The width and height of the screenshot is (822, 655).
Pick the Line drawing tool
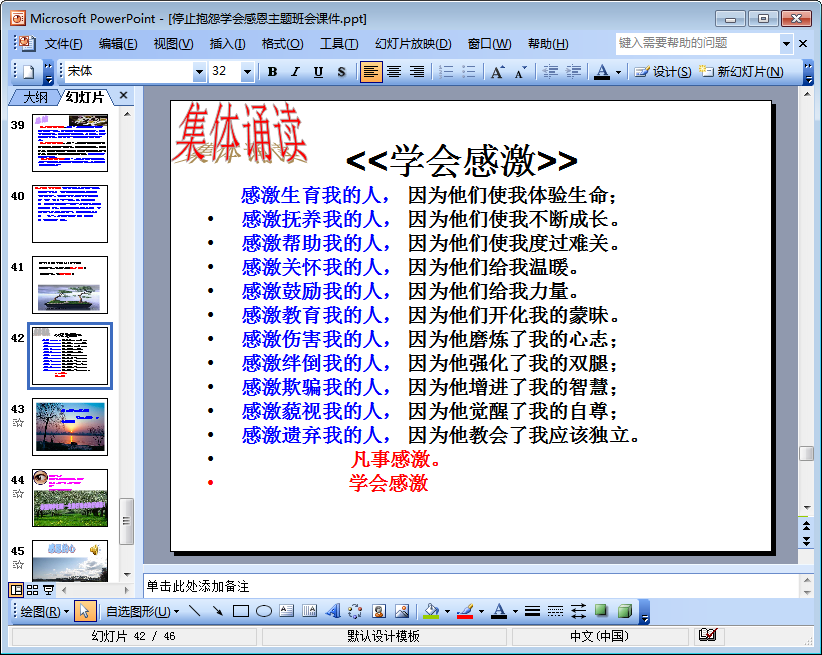pyautogui.click(x=194, y=611)
